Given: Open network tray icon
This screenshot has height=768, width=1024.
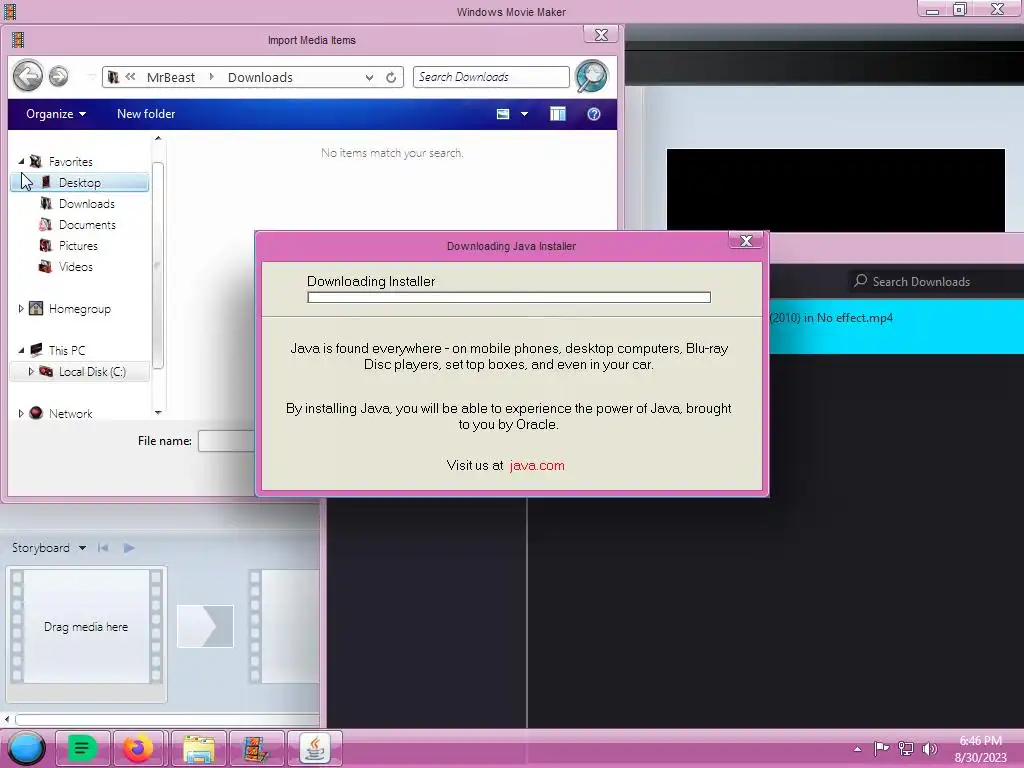Looking at the screenshot, I should [x=906, y=748].
